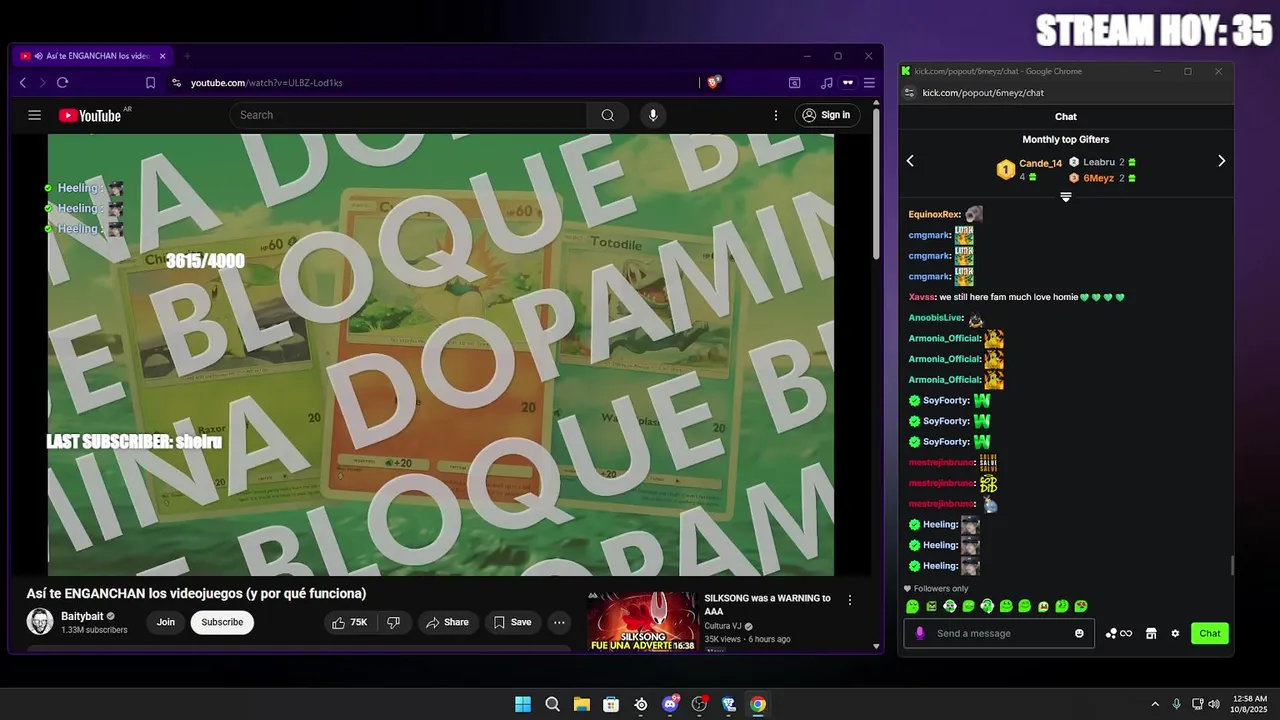View site info in Kick chat window
Viewport: 1280px width, 720px height.
[x=909, y=93]
